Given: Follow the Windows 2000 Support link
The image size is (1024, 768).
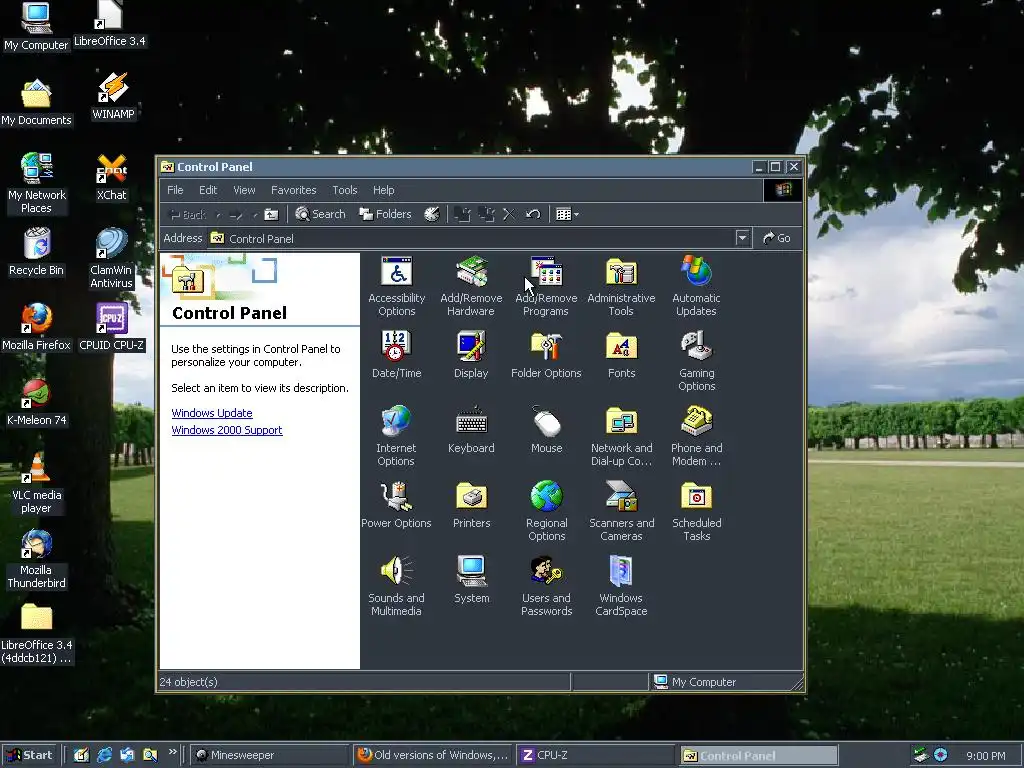Looking at the screenshot, I should pos(227,430).
